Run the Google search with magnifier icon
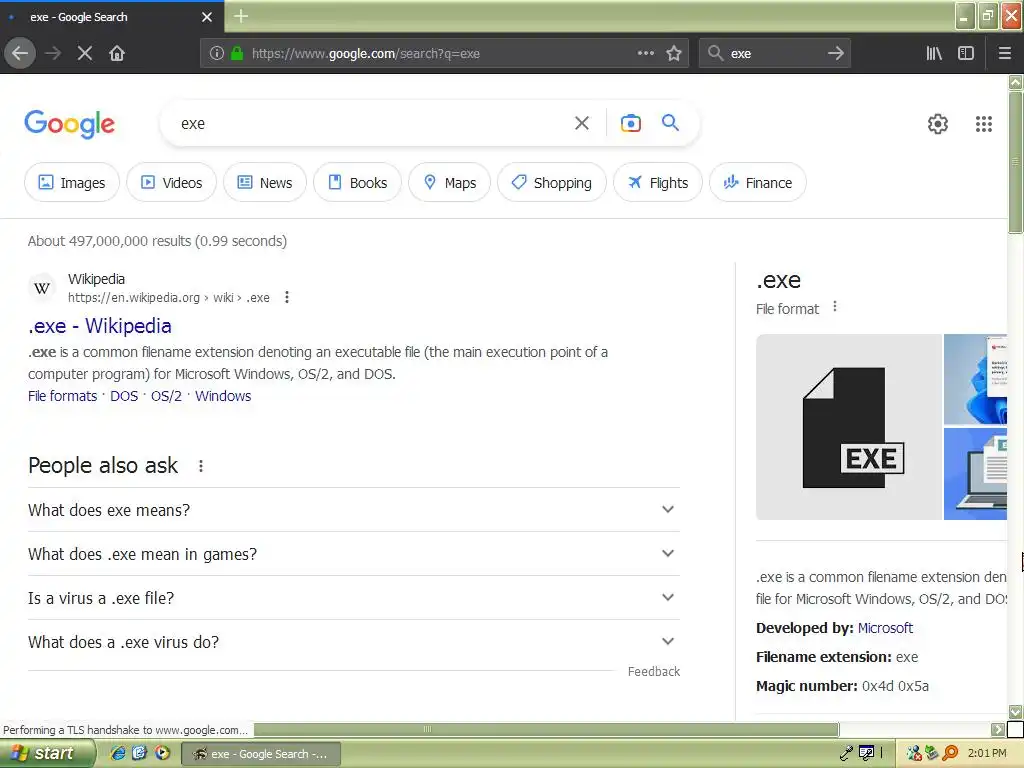Viewport: 1024px width, 768px height. coord(670,122)
